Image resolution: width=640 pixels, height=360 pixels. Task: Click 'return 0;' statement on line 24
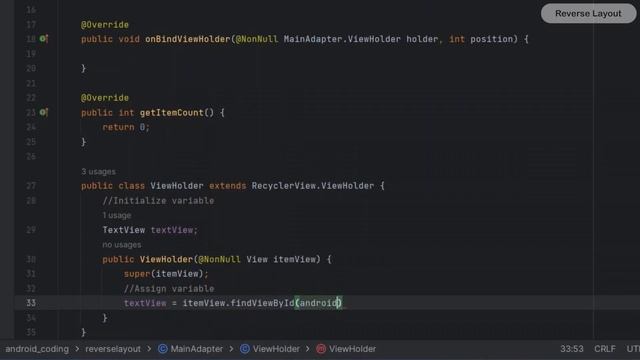click(x=126, y=127)
